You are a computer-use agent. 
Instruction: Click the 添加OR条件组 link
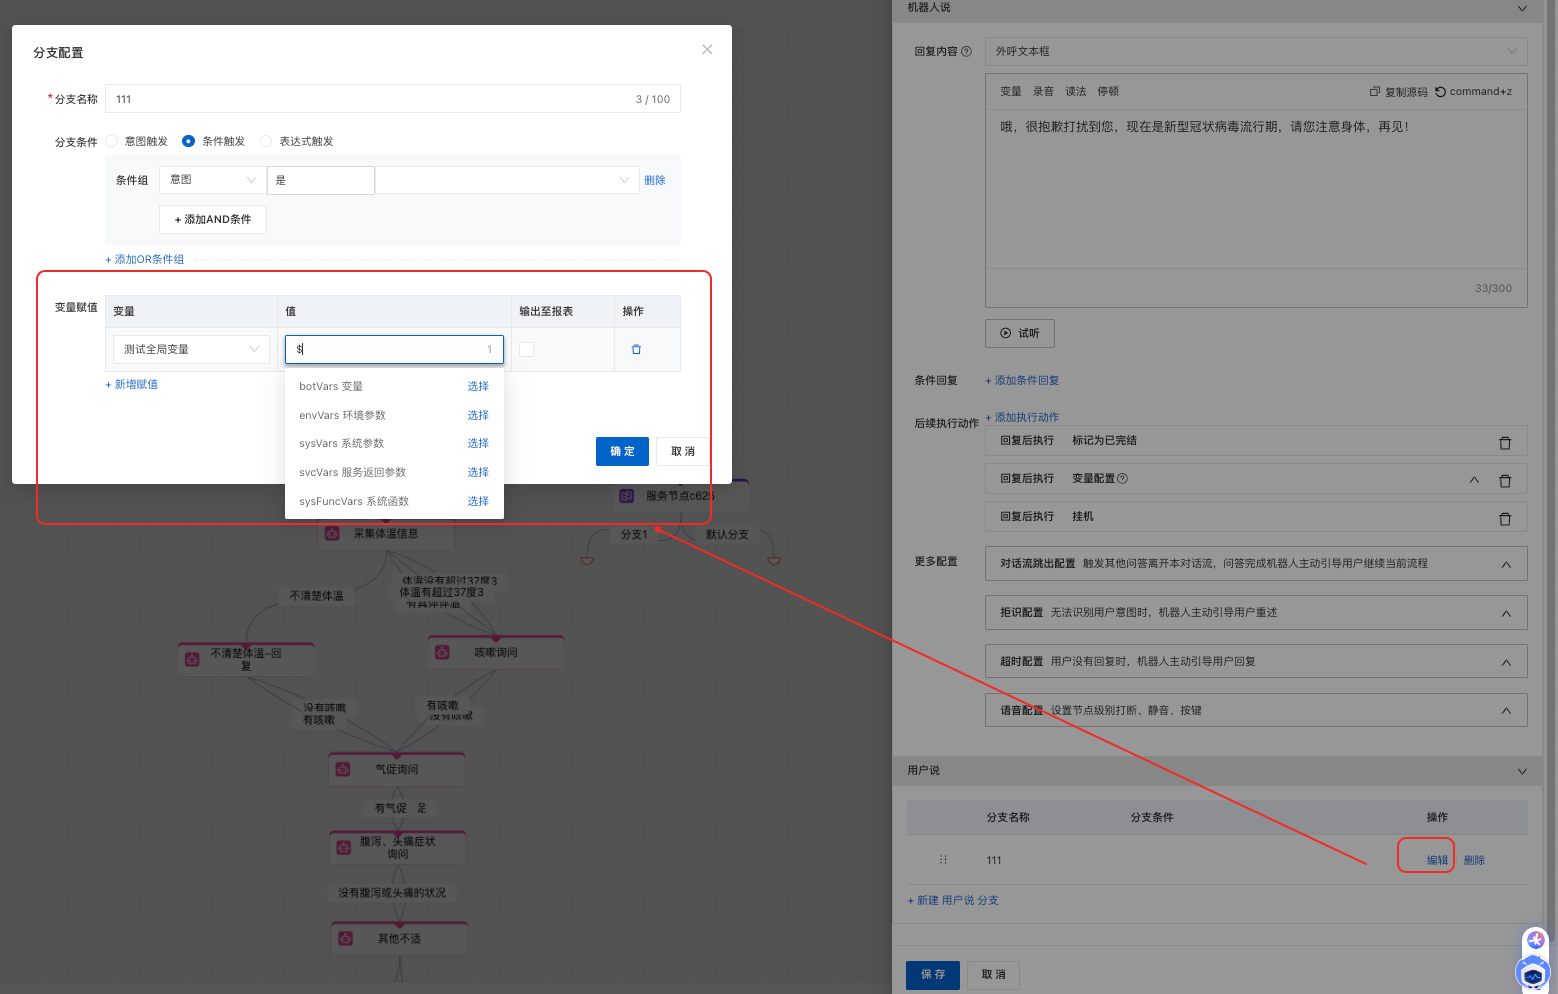tap(145, 260)
